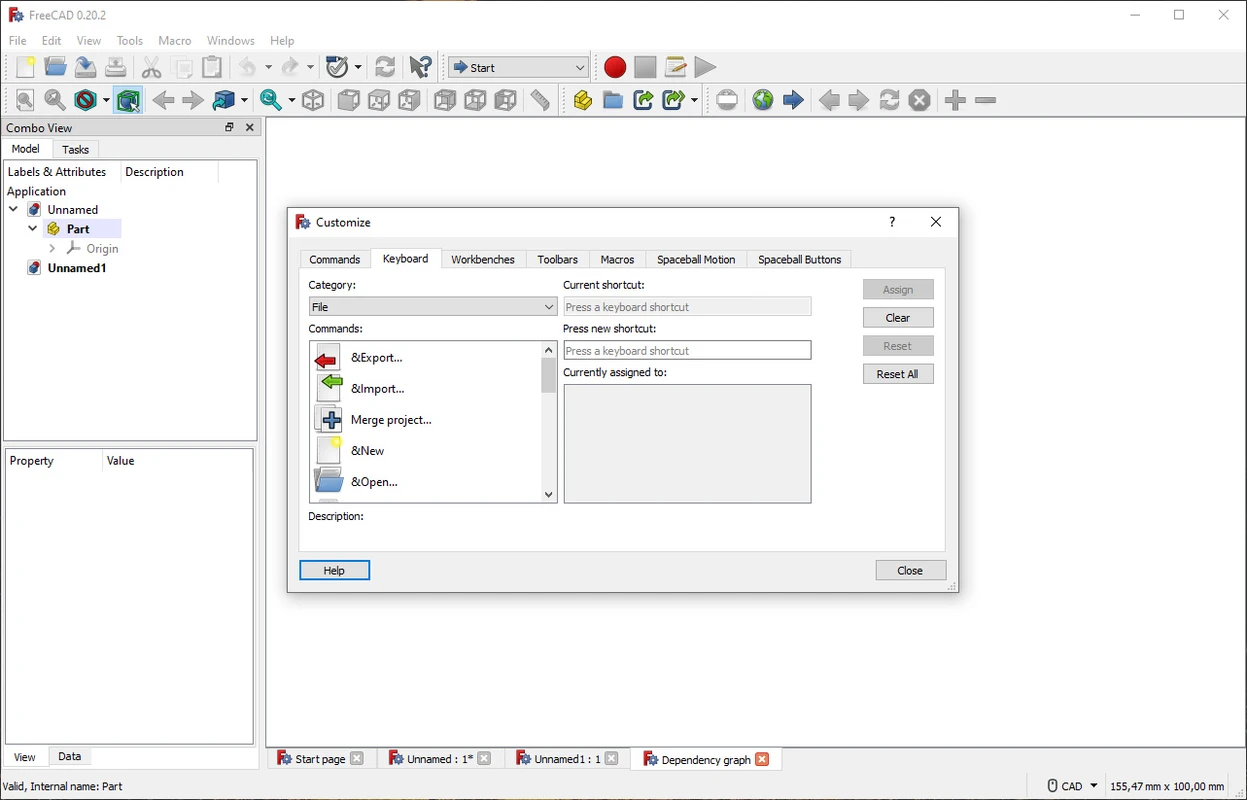Set the Right view cube icon
1247x800 pixels.
click(409, 100)
